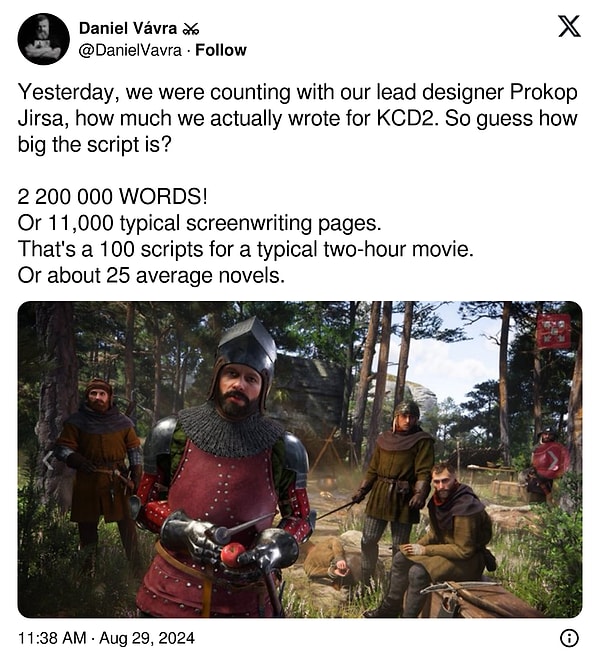Click the red next-image chevron arrow

552,461
